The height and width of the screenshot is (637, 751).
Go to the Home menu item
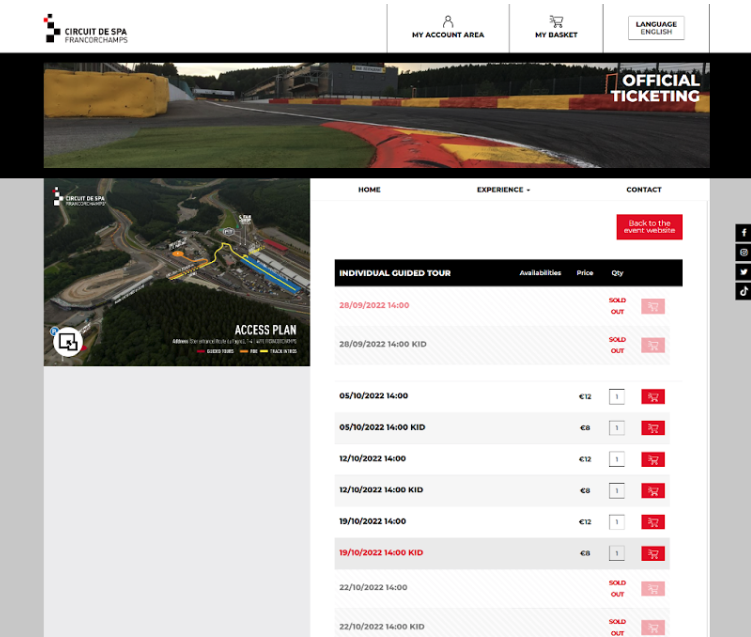369,190
